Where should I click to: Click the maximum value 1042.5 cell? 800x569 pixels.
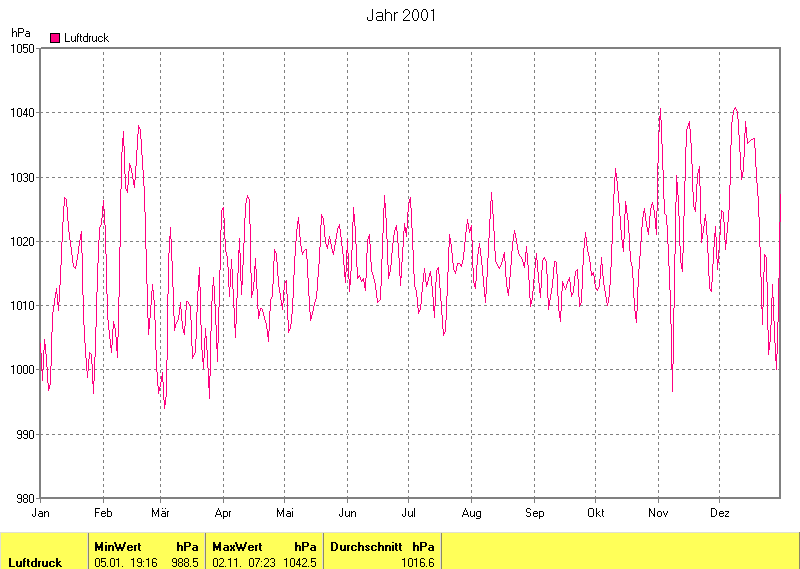click(x=300, y=562)
